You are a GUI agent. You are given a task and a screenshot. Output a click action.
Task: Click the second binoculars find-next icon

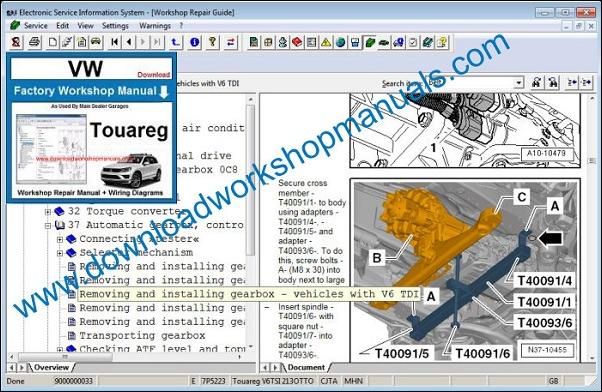click(553, 82)
